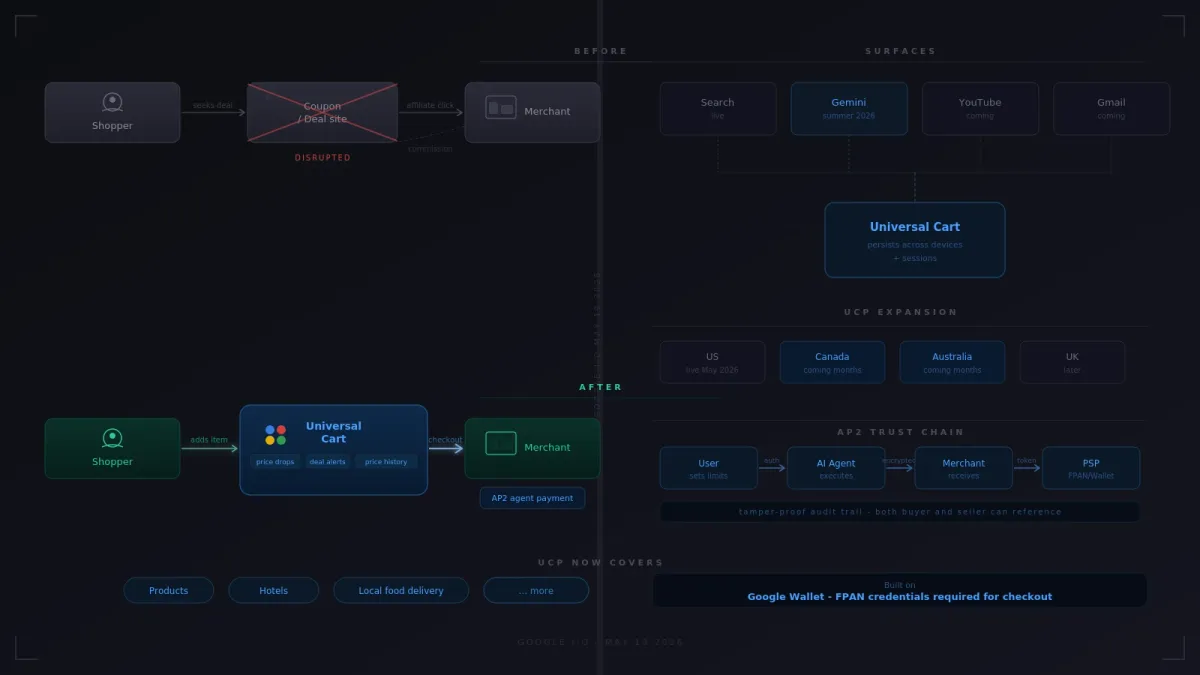Select the Search surface card
Image resolution: width=1200 pixels, height=675 pixels.
click(x=718, y=108)
